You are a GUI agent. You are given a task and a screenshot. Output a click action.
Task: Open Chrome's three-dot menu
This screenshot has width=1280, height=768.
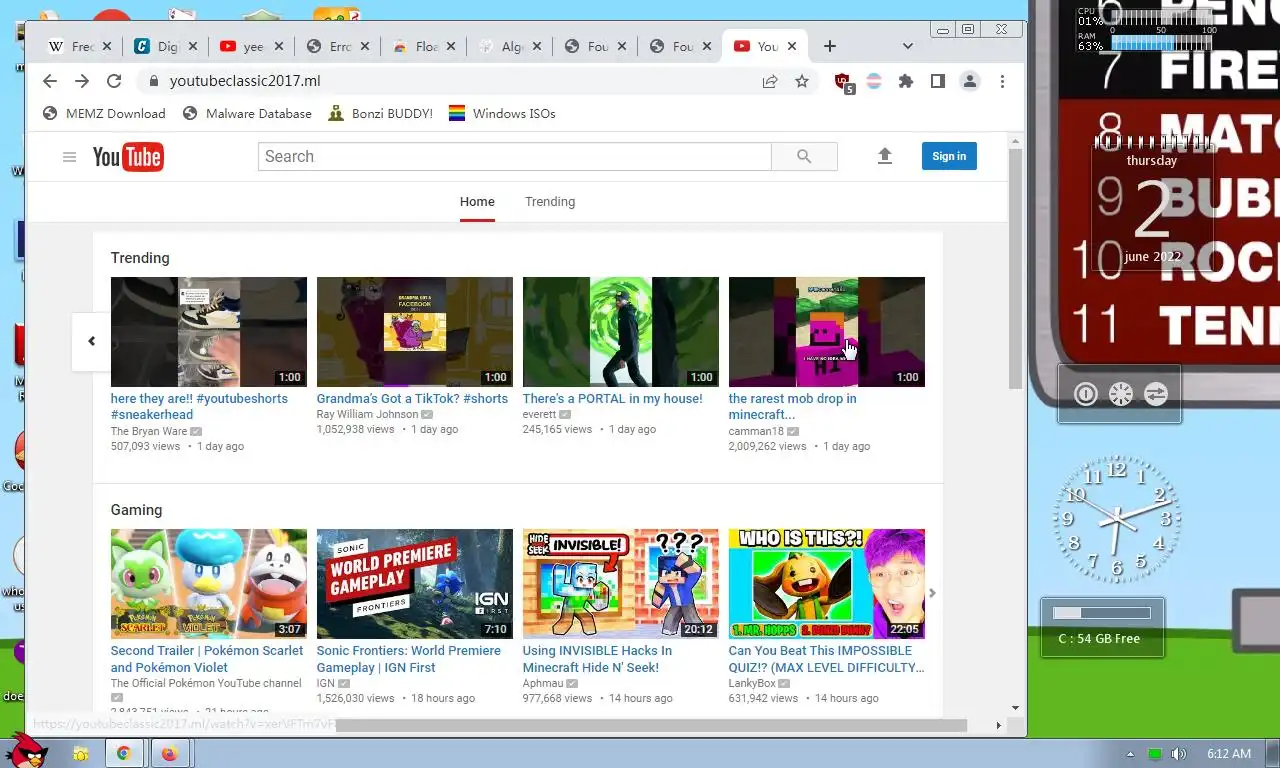[x=1002, y=82]
